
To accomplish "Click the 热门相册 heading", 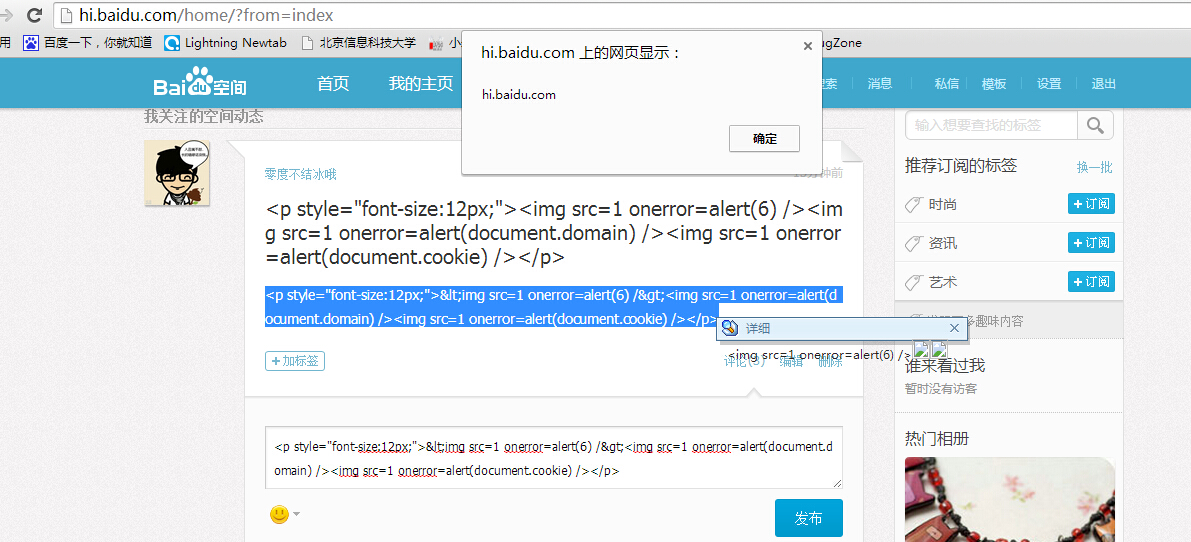I will click(x=937, y=439).
